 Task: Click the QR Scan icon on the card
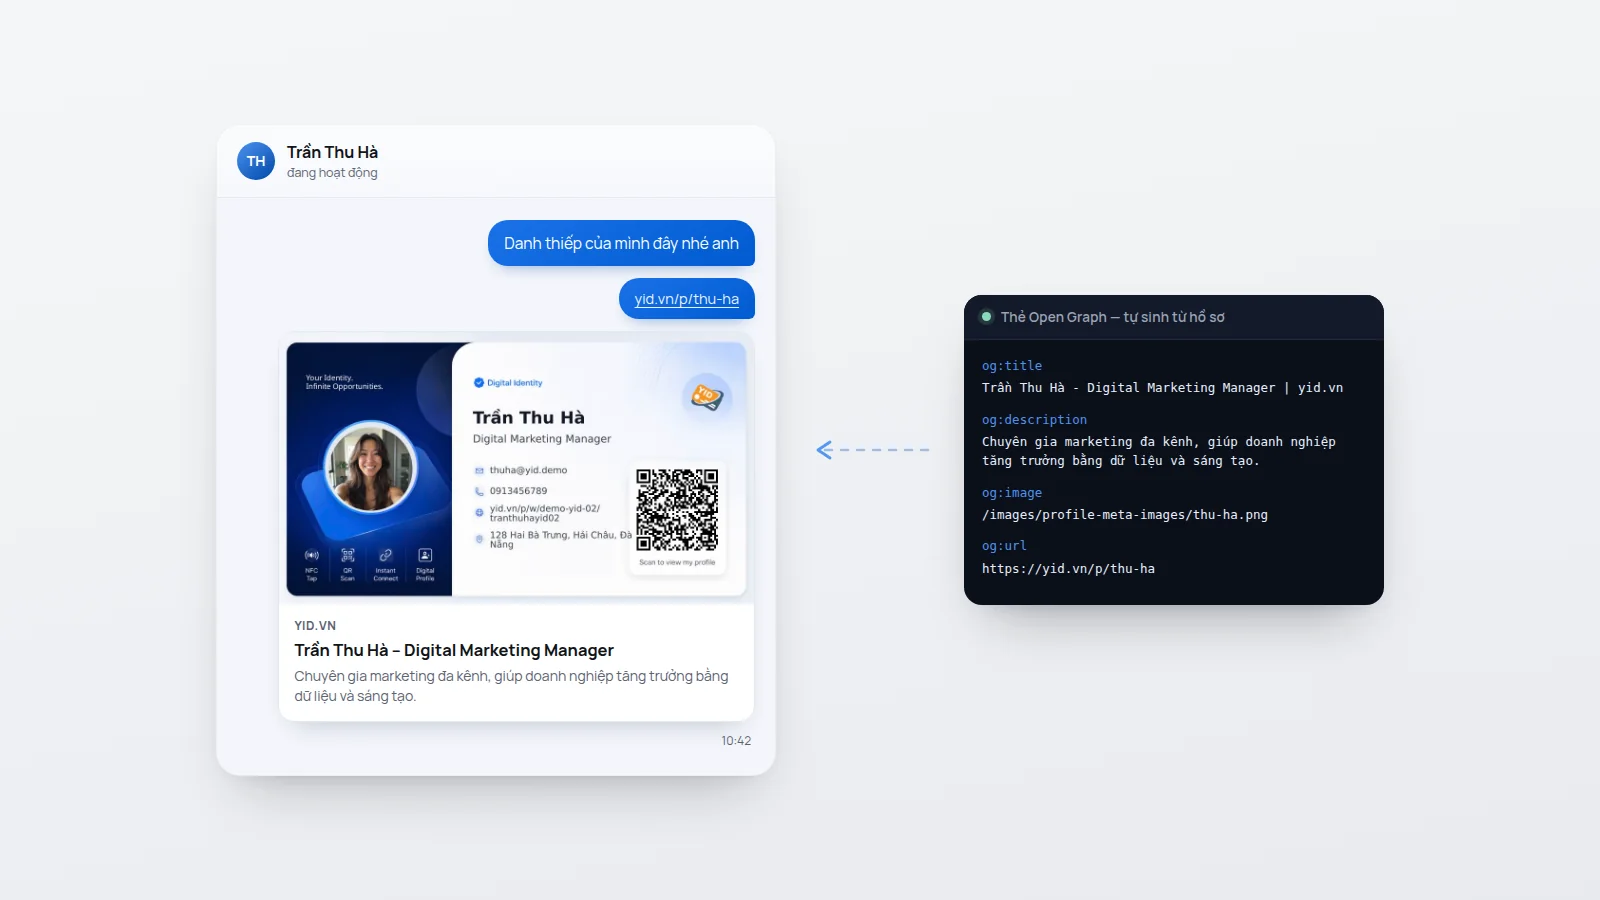coord(348,555)
